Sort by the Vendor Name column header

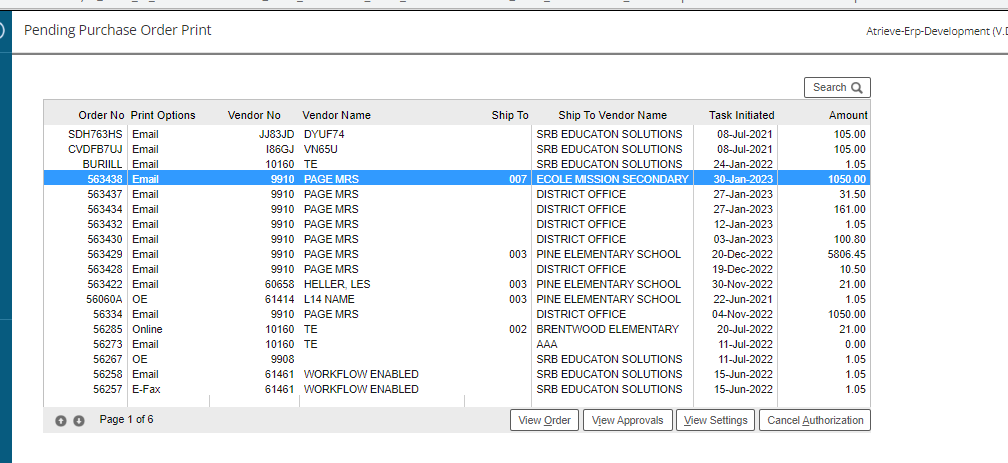click(336, 115)
